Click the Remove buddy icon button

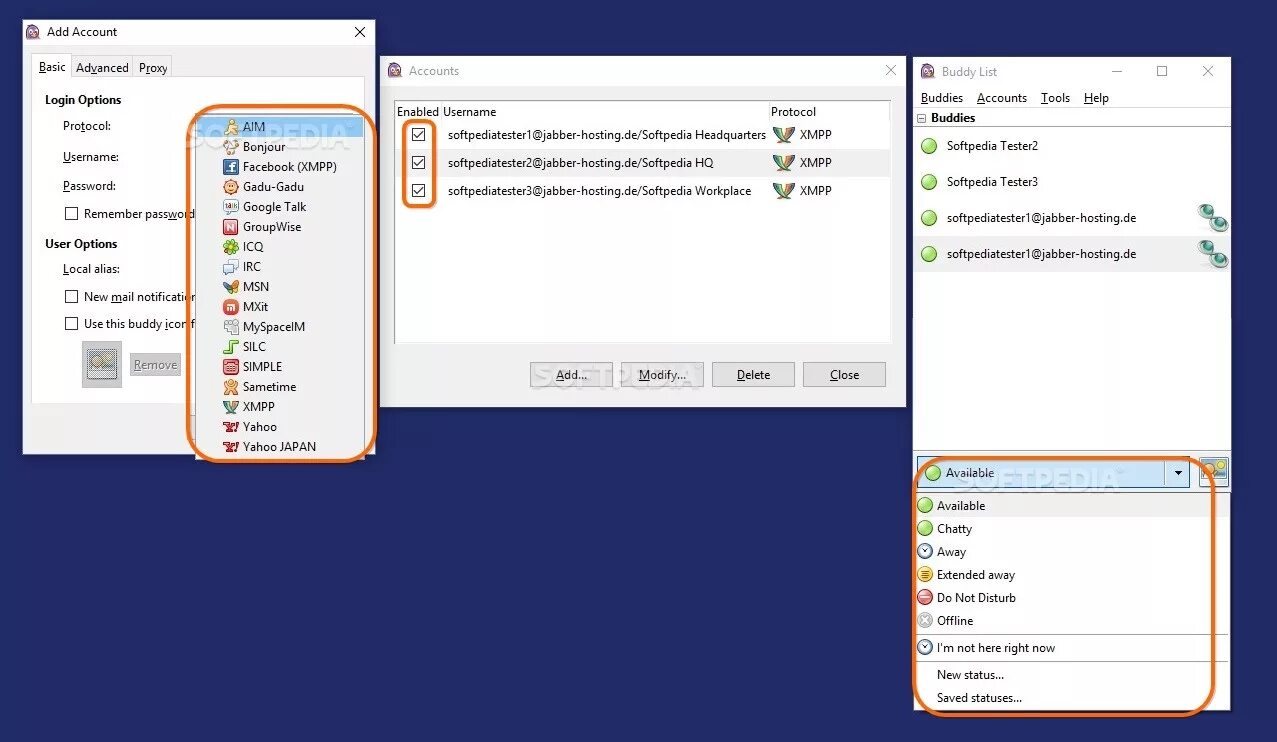[x=155, y=365]
